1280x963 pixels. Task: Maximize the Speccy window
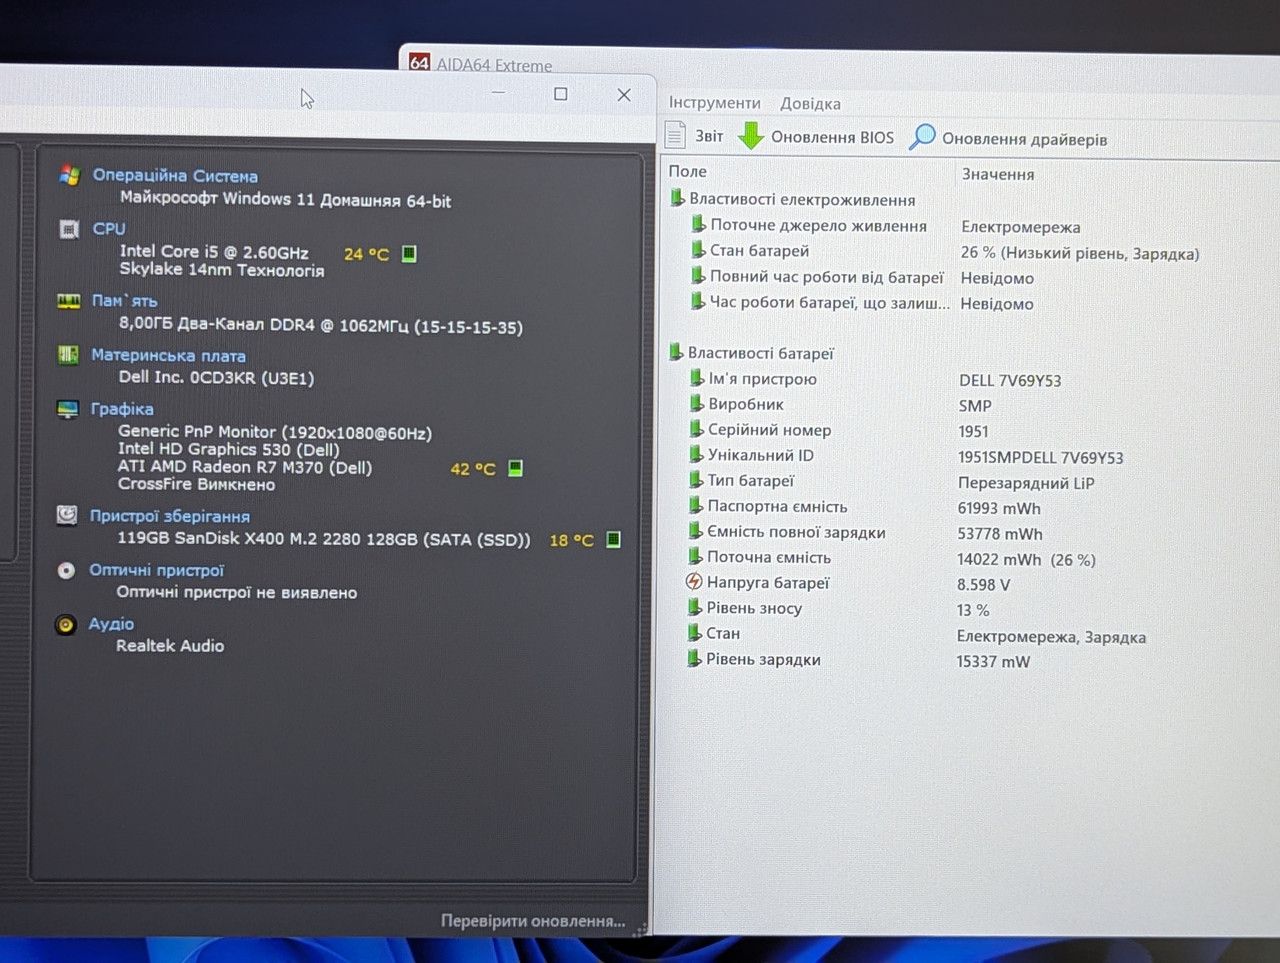[x=561, y=94]
